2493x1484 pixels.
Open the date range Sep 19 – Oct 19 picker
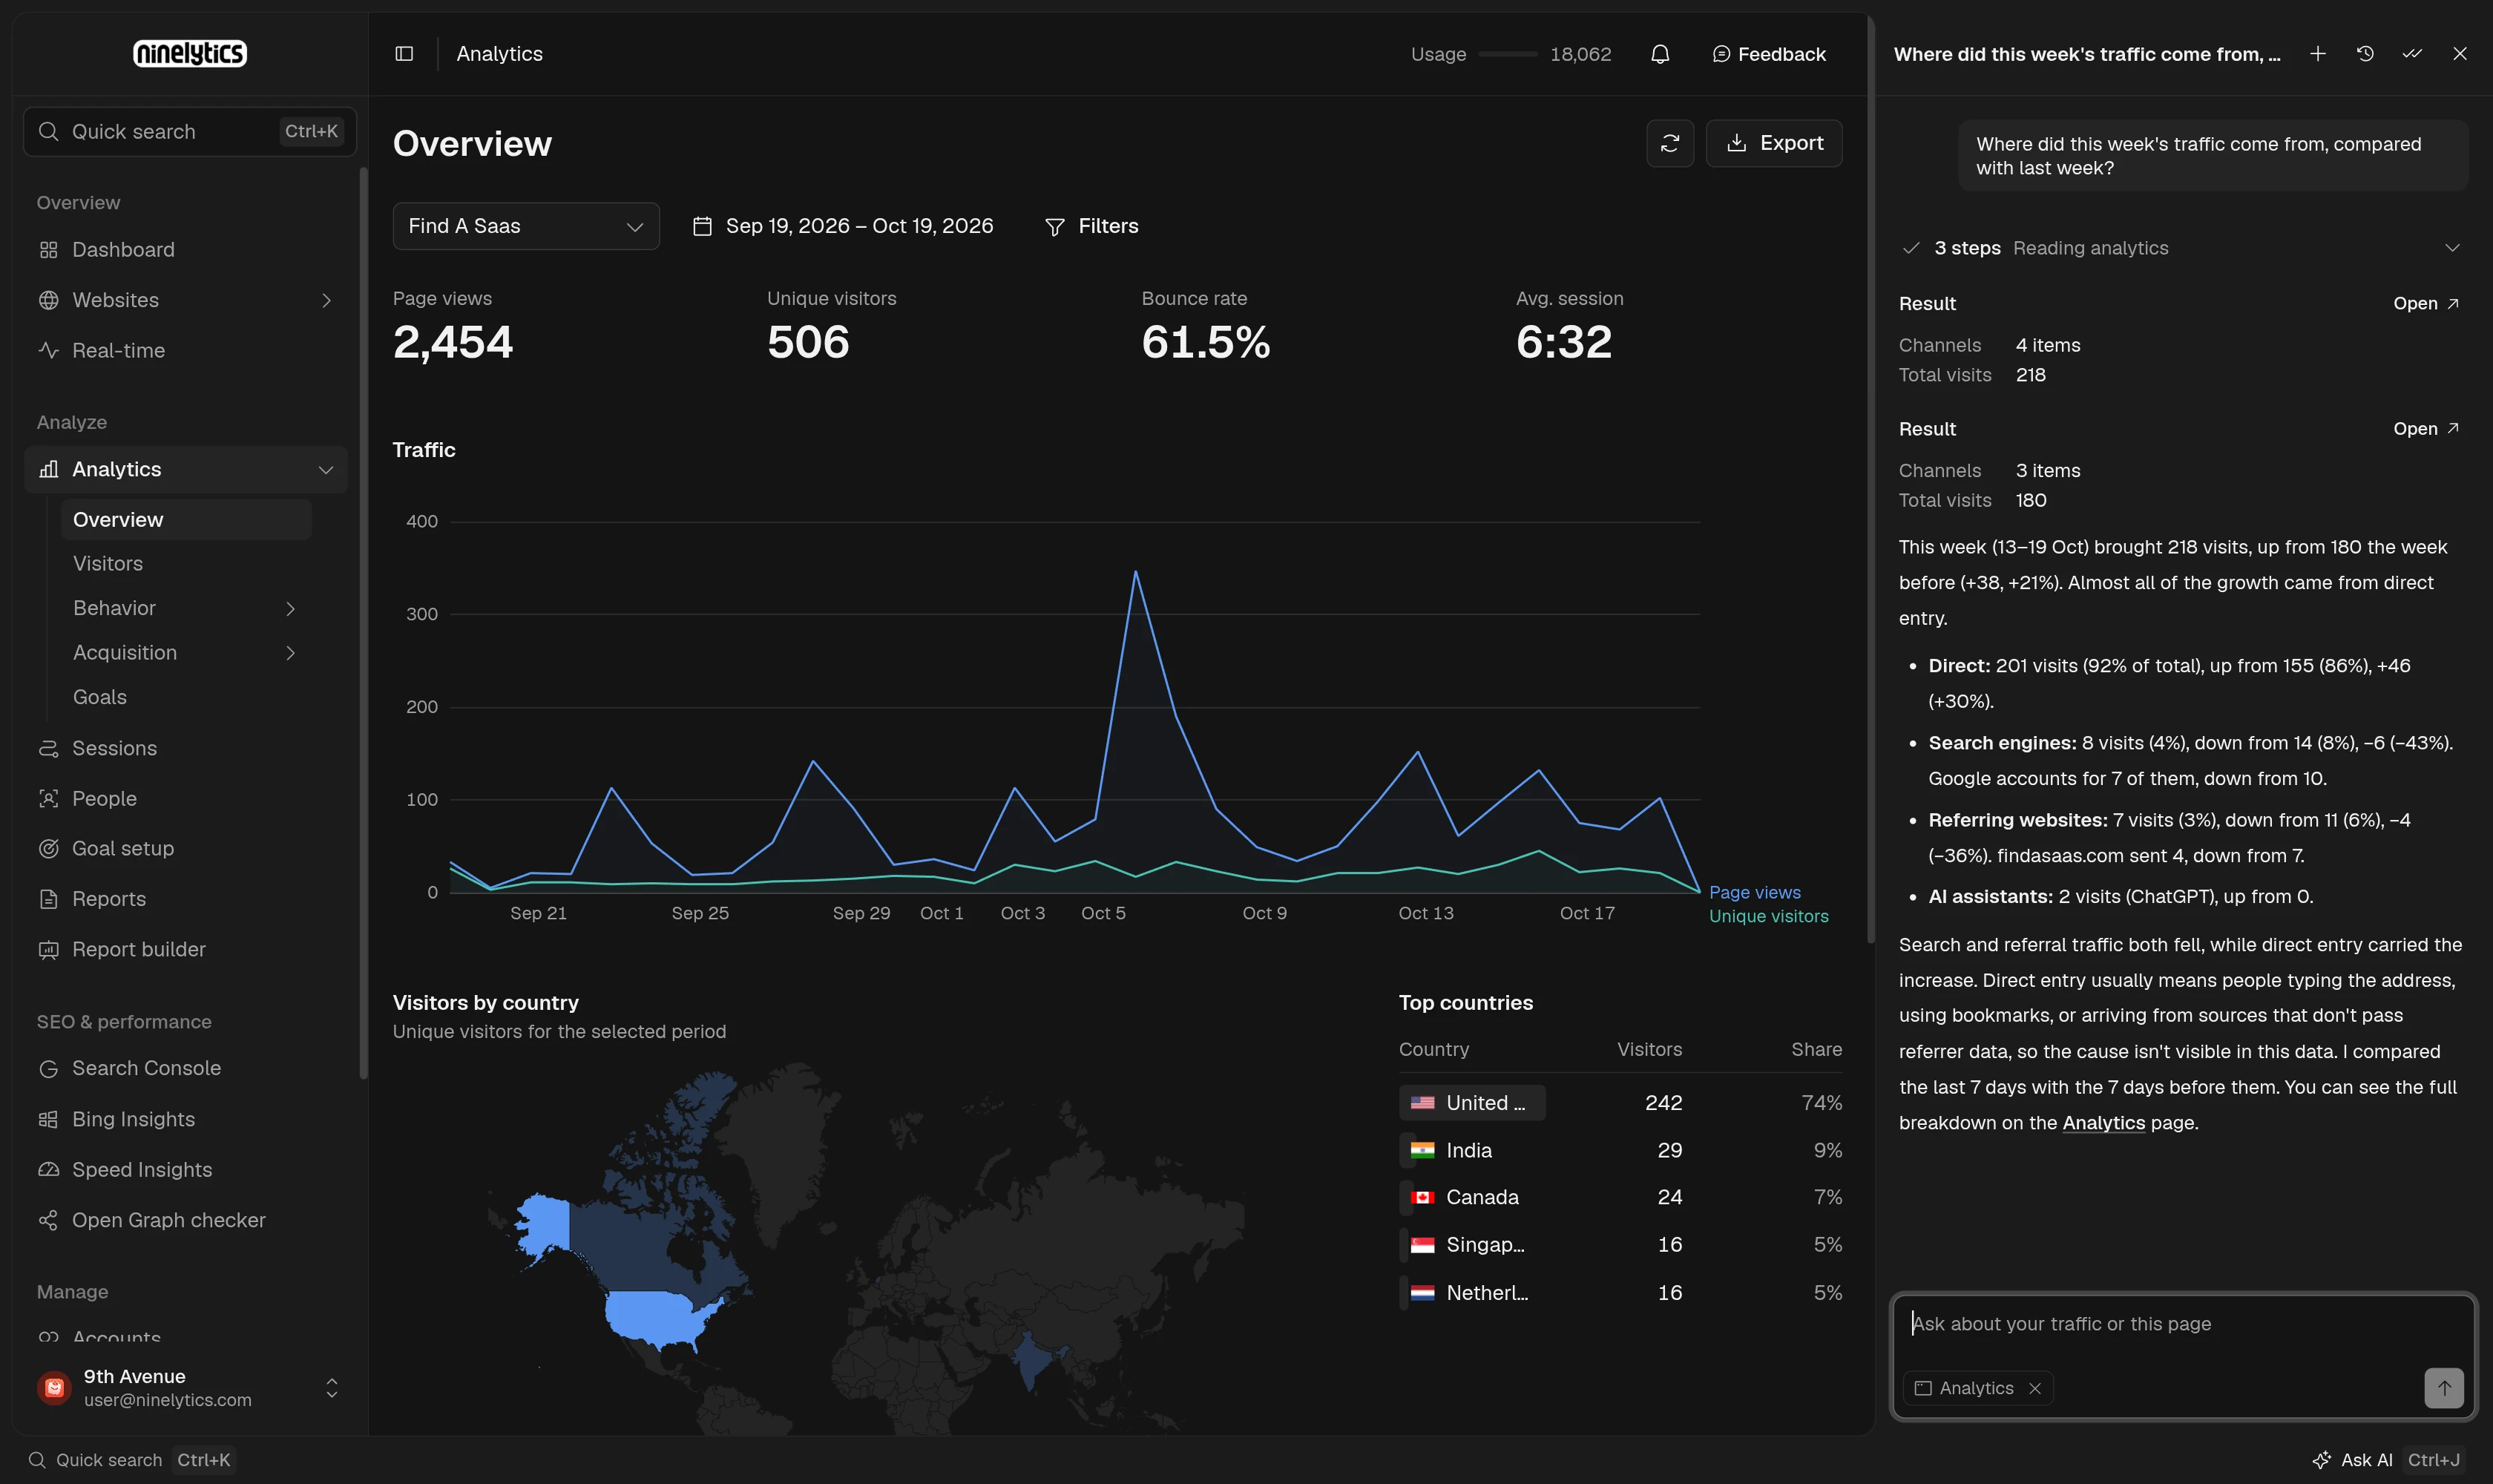click(x=843, y=226)
